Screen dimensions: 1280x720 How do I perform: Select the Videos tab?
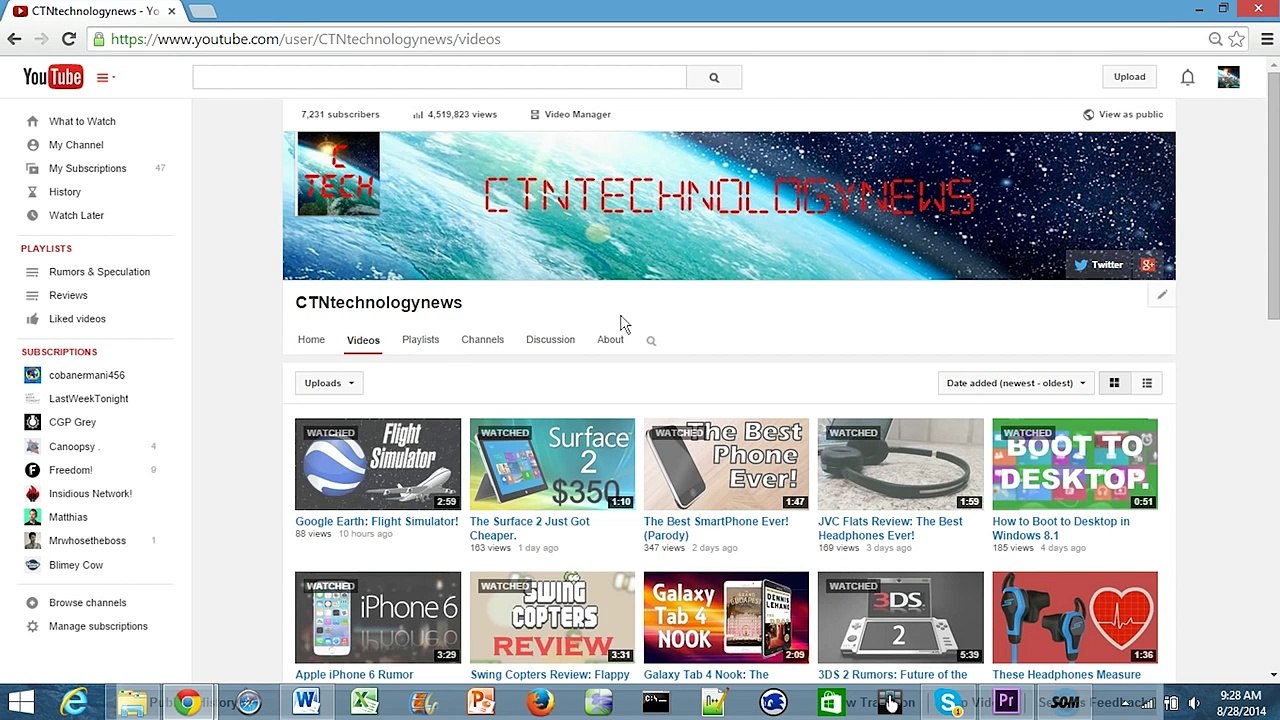(x=363, y=340)
